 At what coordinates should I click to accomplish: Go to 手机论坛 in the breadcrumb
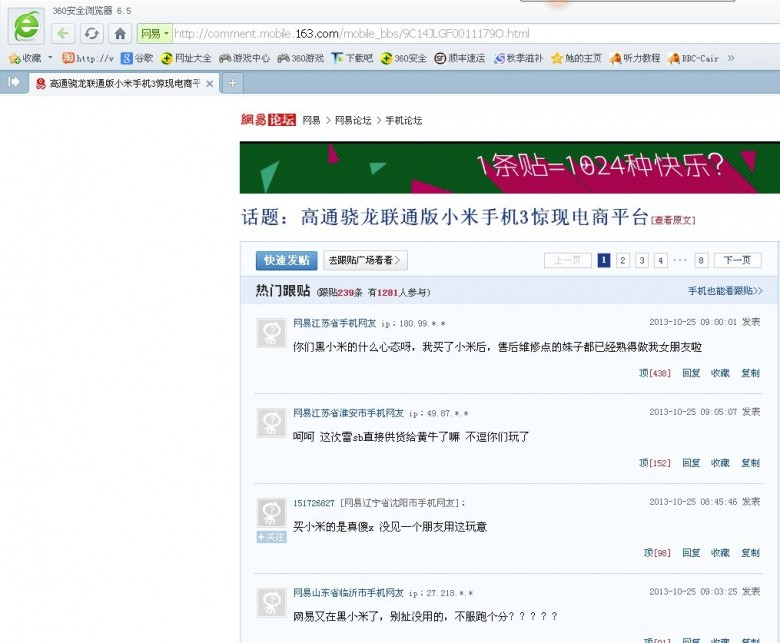(404, 120)
